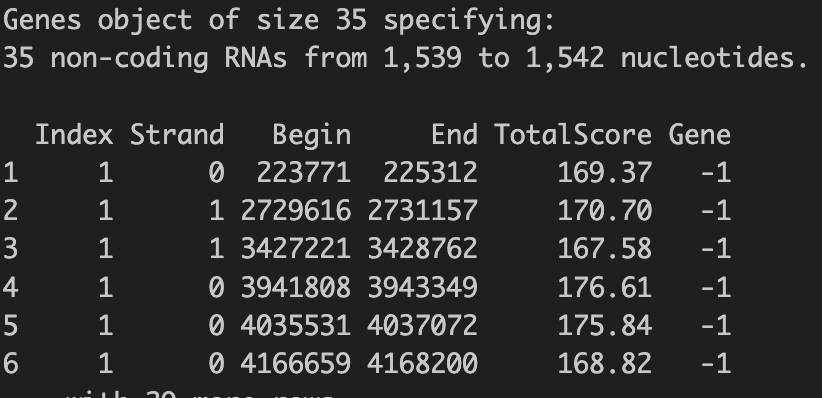Click the Begin value 3941808
Screen dimensions: 822x398
coord(296,287)
